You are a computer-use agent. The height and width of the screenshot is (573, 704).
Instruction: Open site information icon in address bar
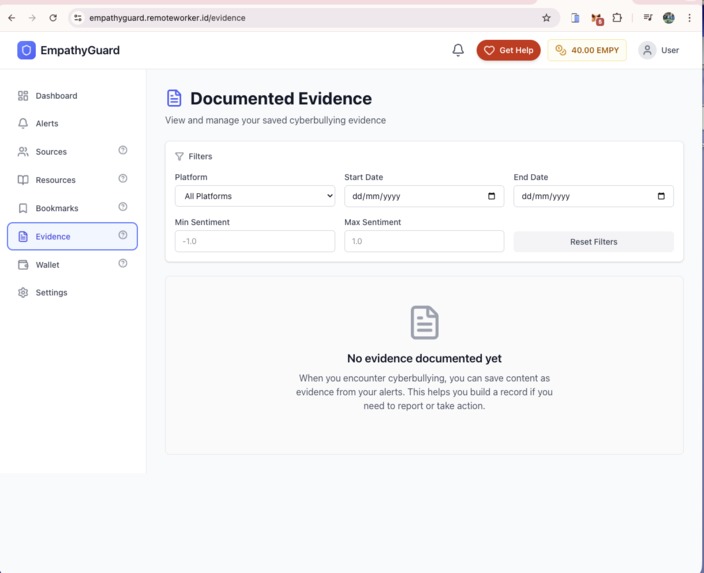78,18
